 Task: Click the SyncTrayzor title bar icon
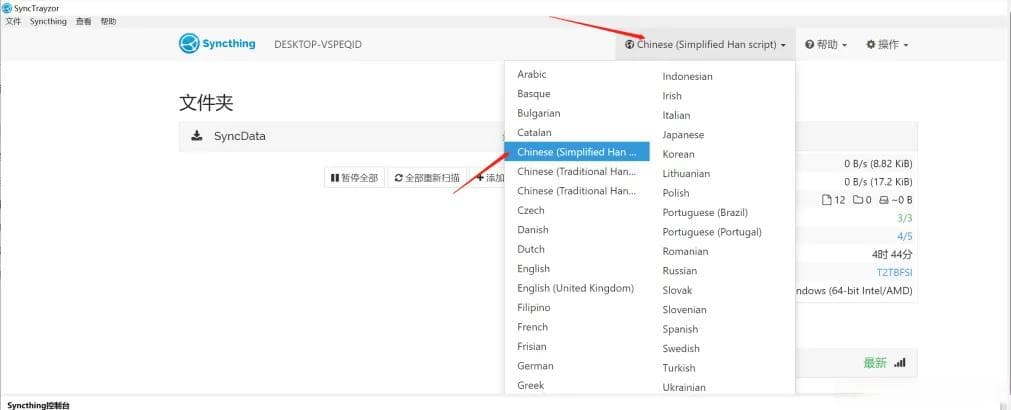(7, 8)
